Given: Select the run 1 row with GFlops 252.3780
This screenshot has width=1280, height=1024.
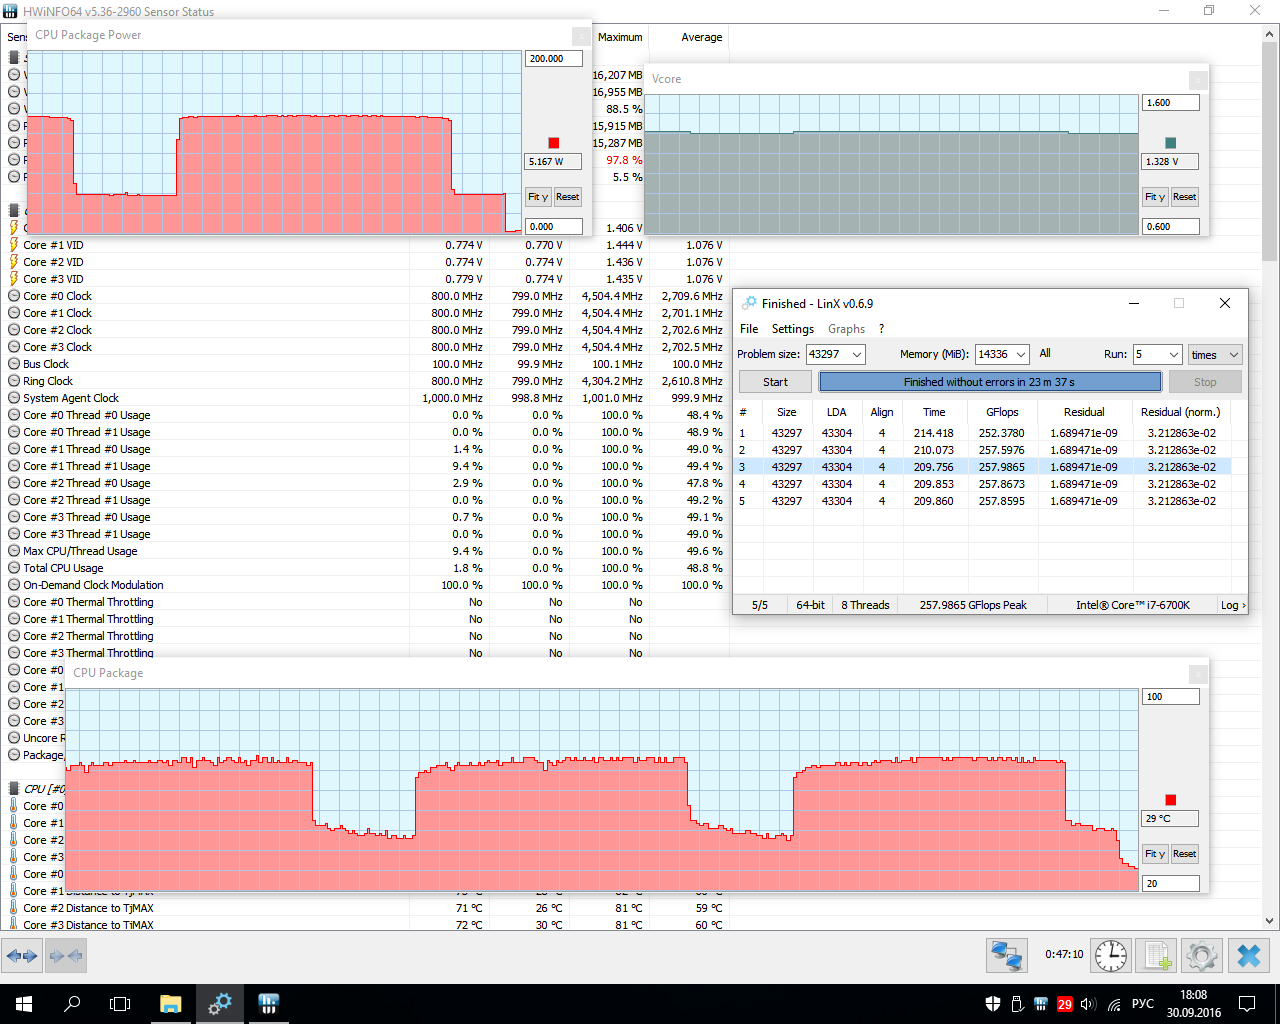Looking at the screenshot, I should click(984, 433).
